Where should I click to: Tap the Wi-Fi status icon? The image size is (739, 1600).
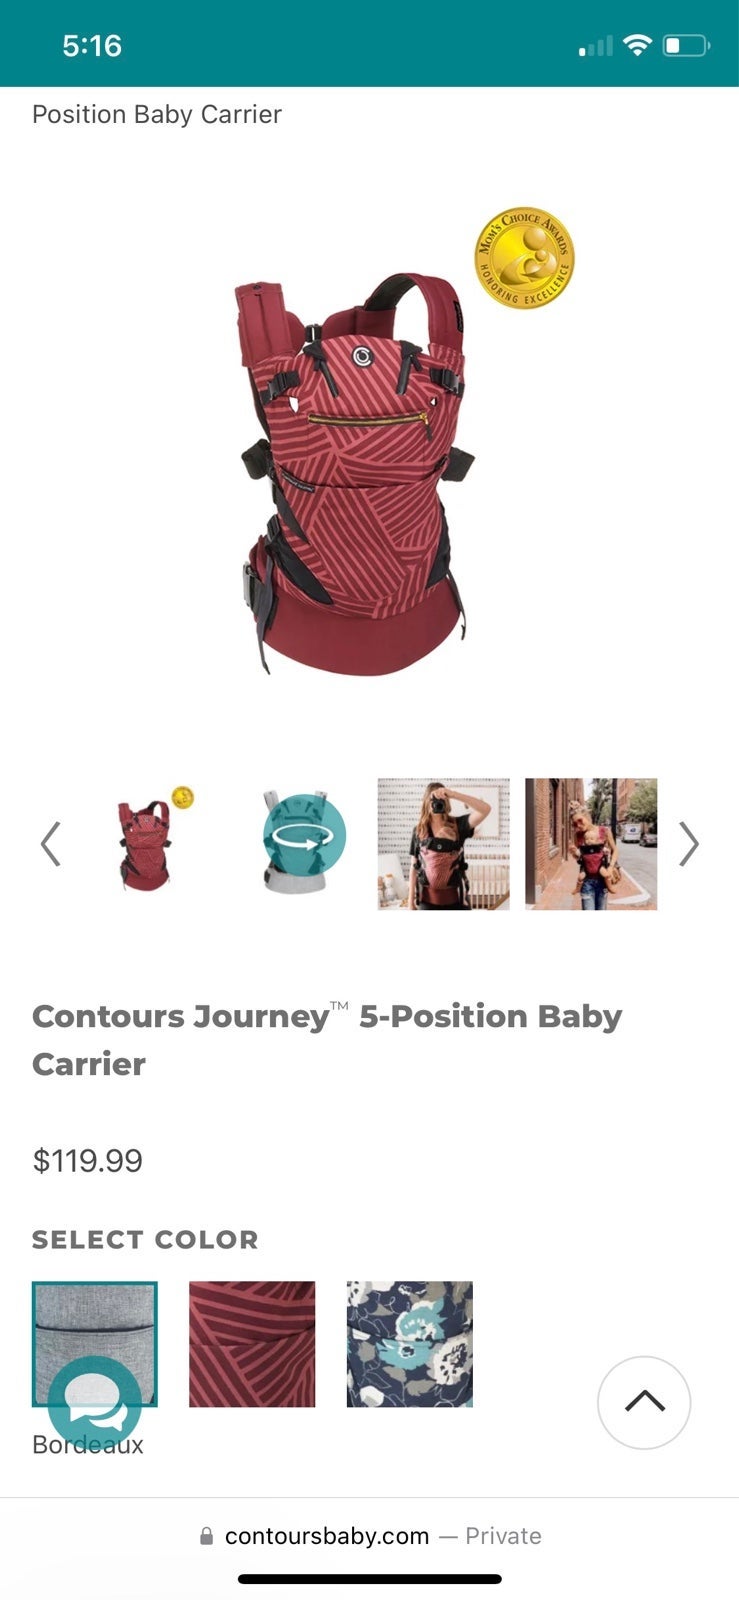pyautogui.click(x=636, y=45)
